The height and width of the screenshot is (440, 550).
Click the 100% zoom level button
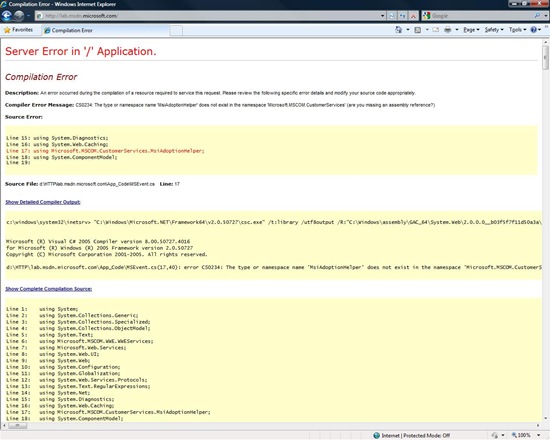521,435
